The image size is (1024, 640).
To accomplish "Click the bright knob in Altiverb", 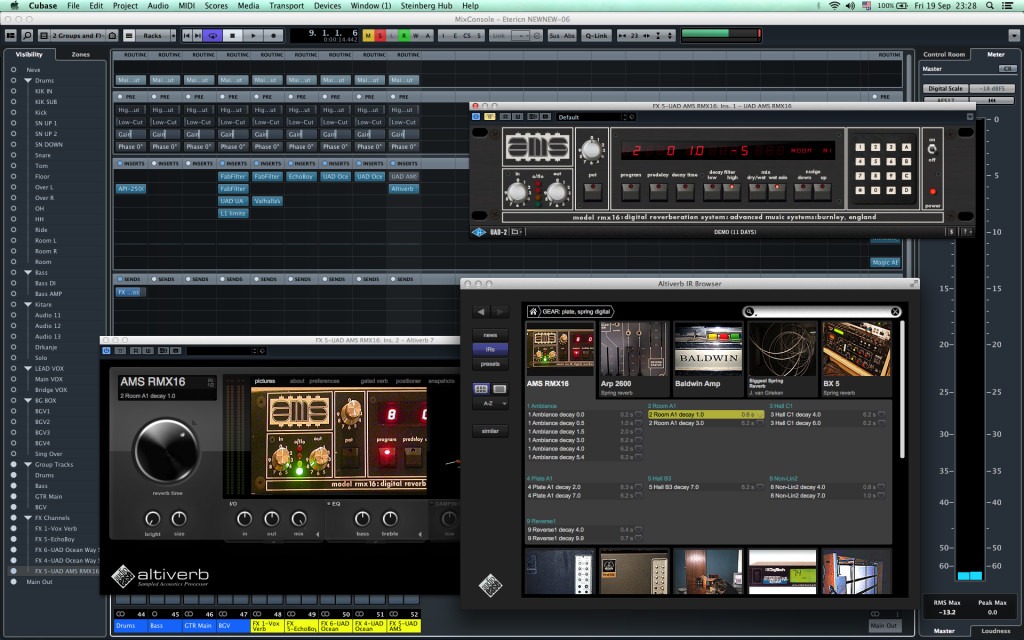I will [152, 519].
